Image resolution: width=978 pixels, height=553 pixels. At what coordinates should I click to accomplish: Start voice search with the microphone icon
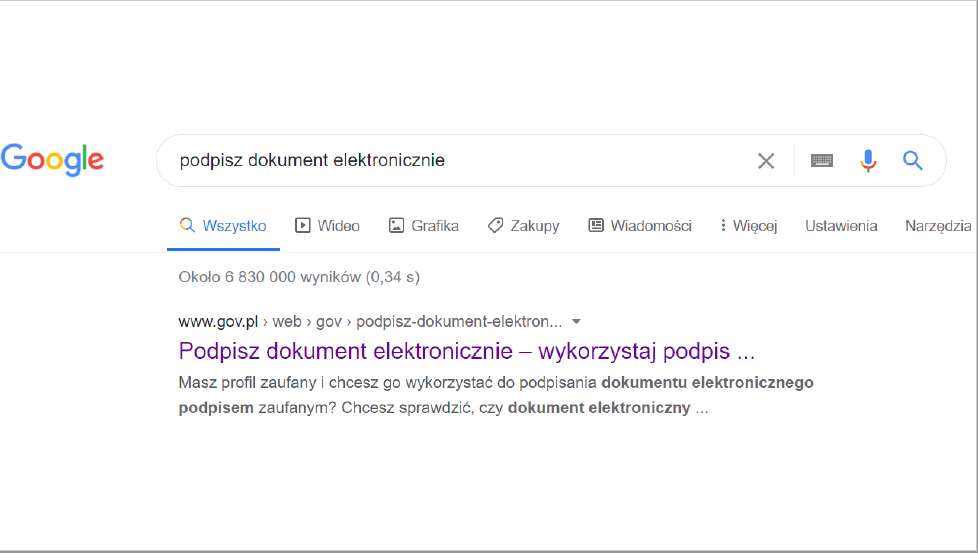point(868,161)
